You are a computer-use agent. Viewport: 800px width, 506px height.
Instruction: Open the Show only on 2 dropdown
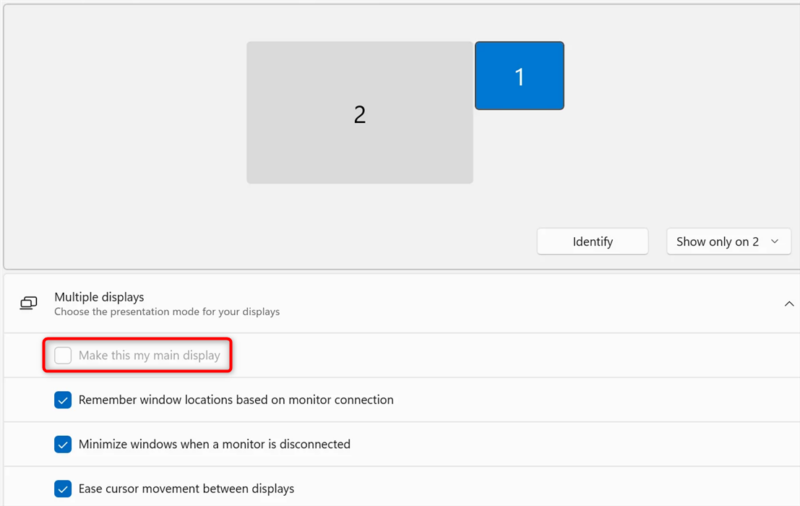pos(729,241)
